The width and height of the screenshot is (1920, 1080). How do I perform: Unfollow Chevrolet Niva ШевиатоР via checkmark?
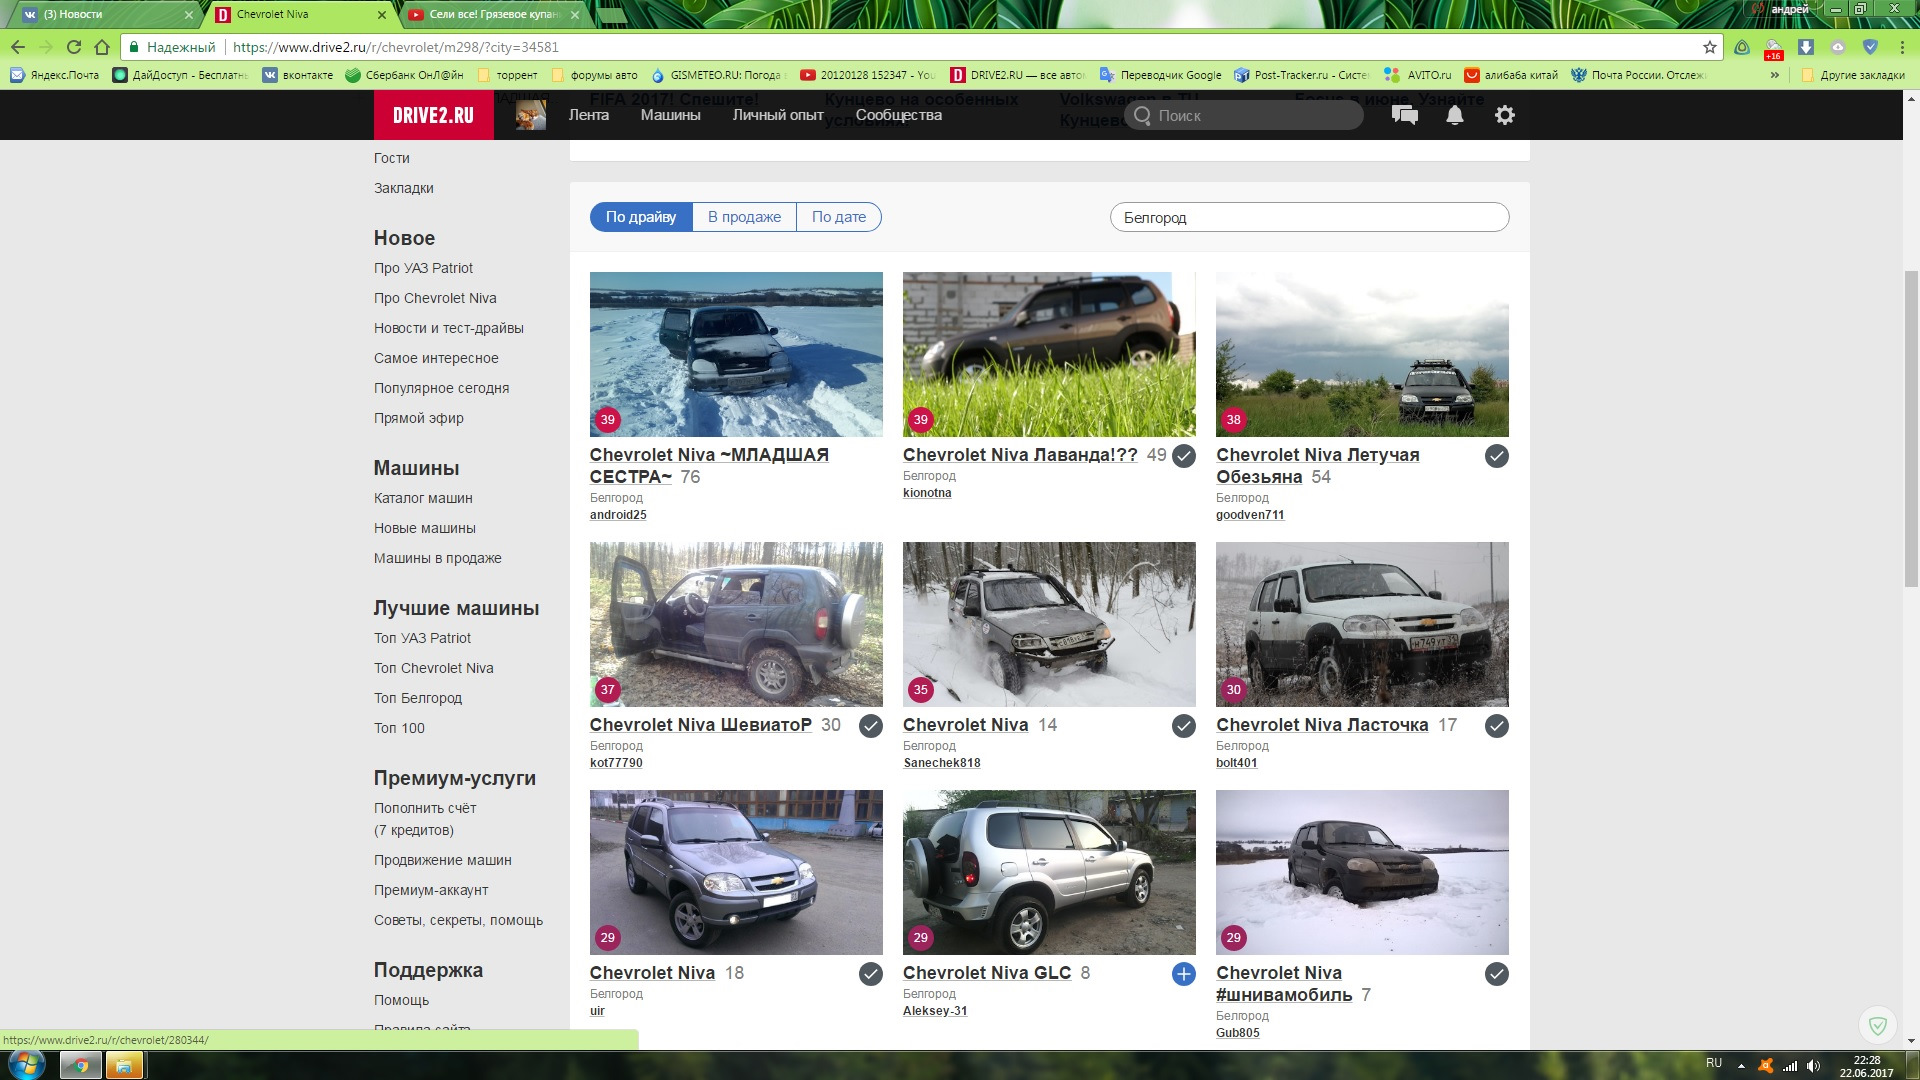click(x=870, y=726)
